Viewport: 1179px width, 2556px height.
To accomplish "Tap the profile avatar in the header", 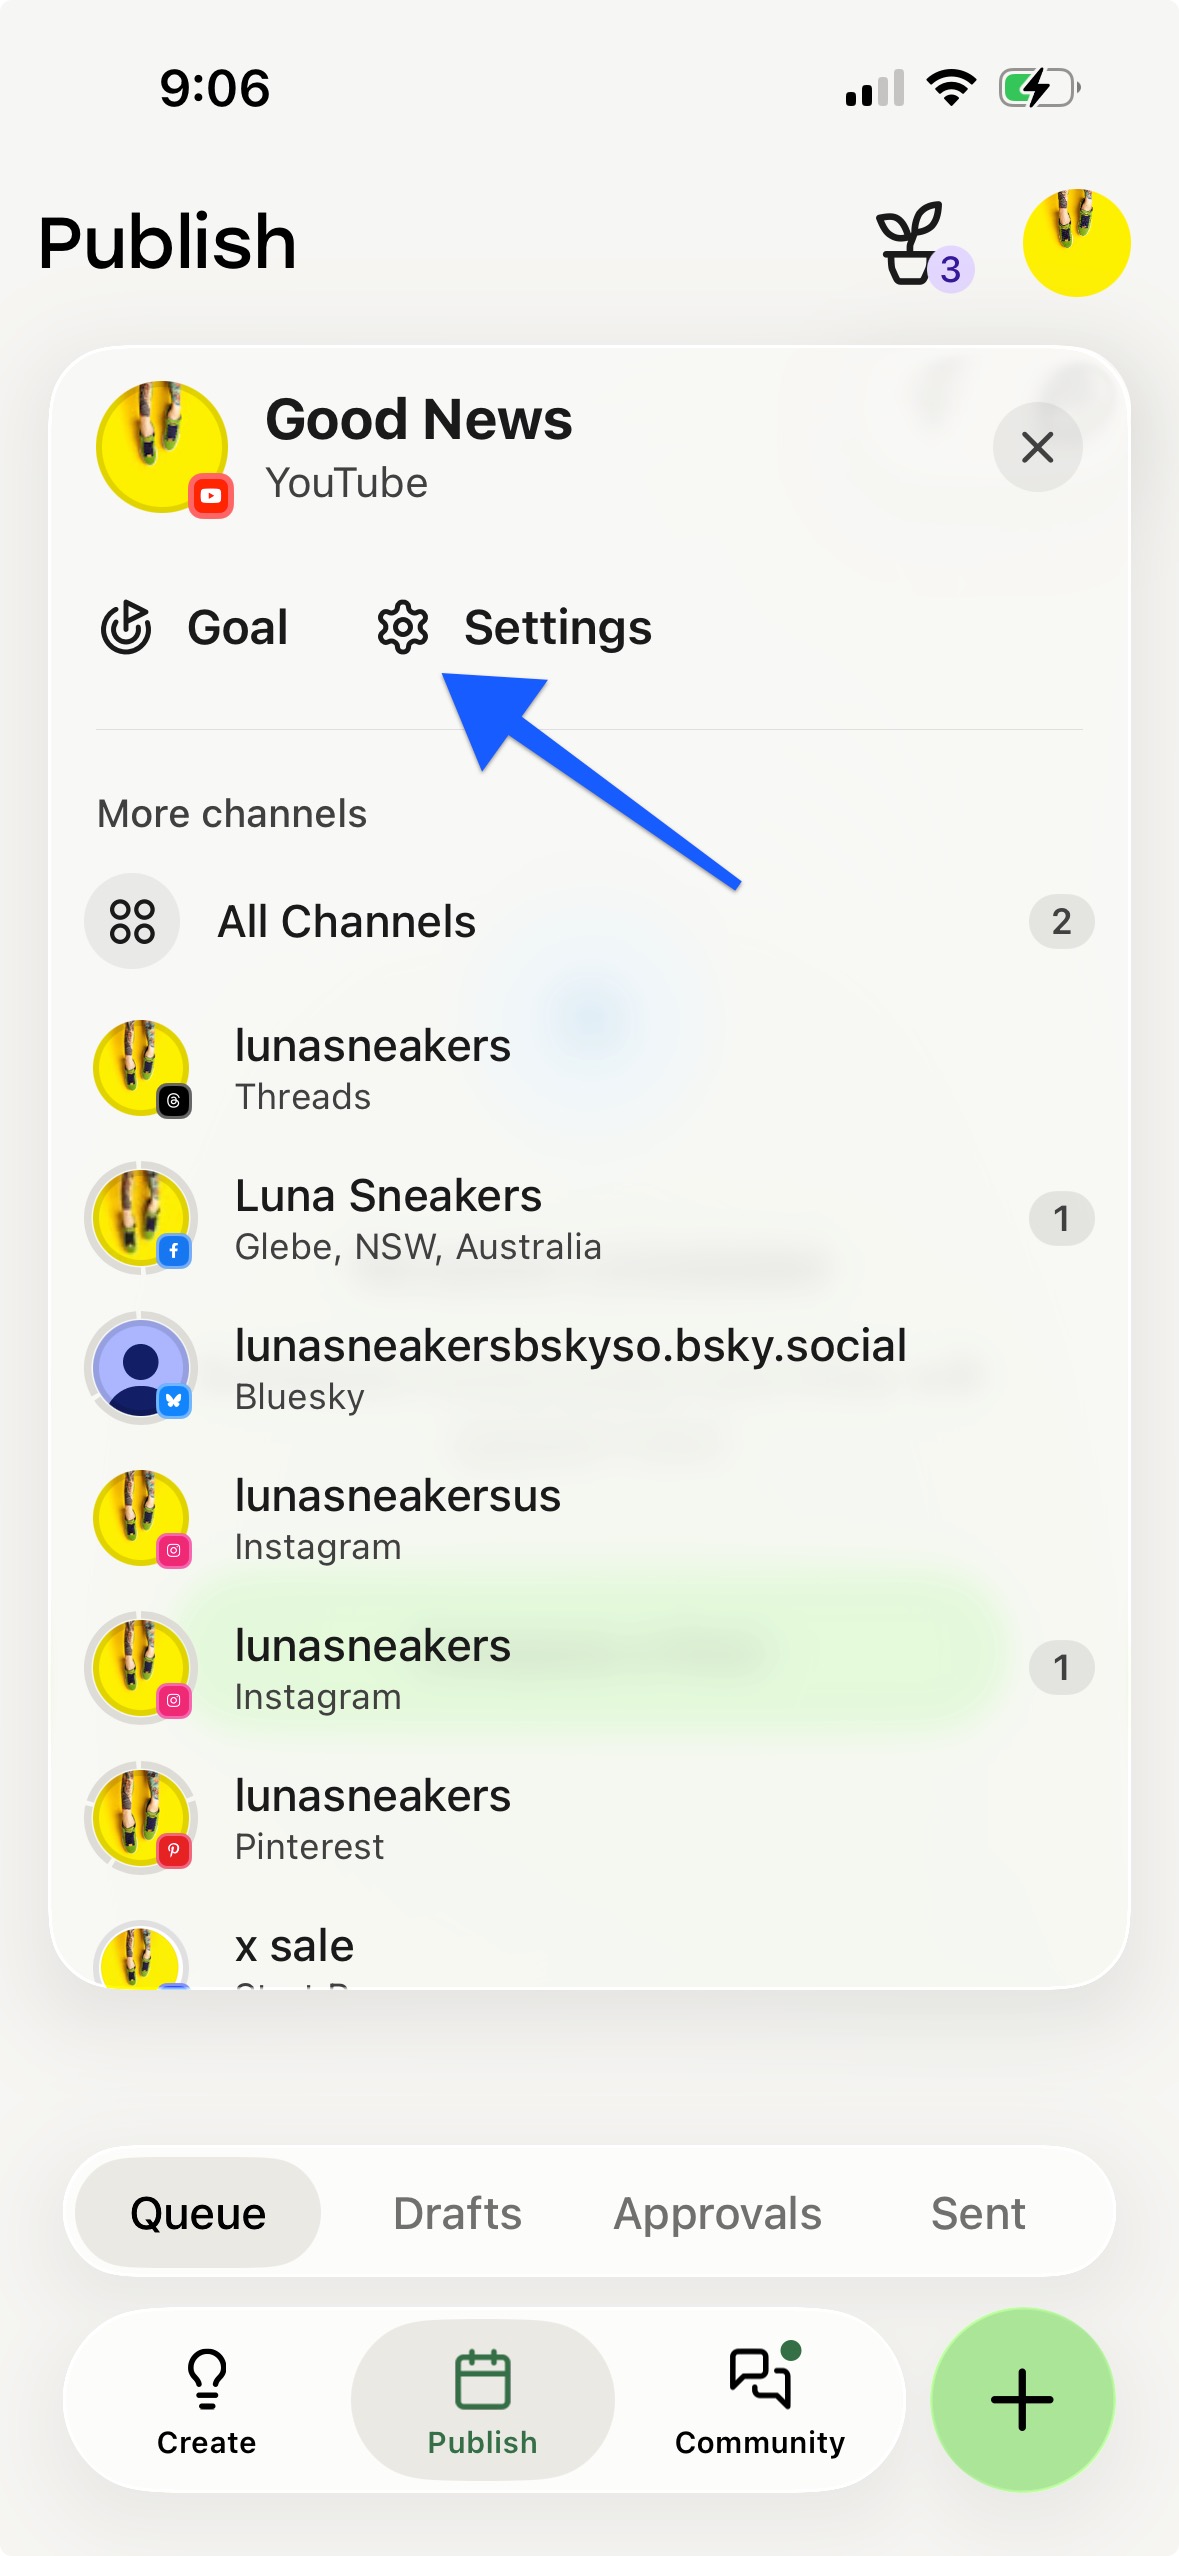I will [x=1076, y=243].
